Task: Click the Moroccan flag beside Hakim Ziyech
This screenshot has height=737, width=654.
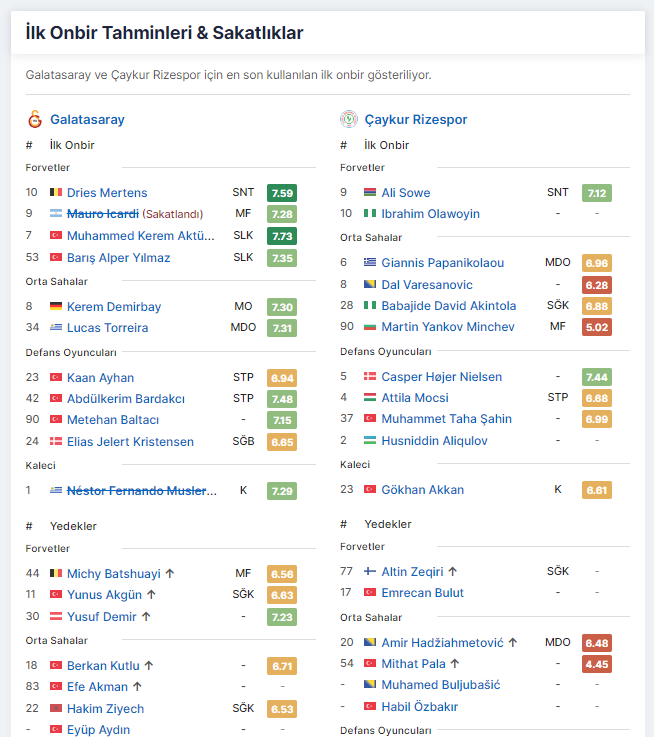Action: click(56, 708)
